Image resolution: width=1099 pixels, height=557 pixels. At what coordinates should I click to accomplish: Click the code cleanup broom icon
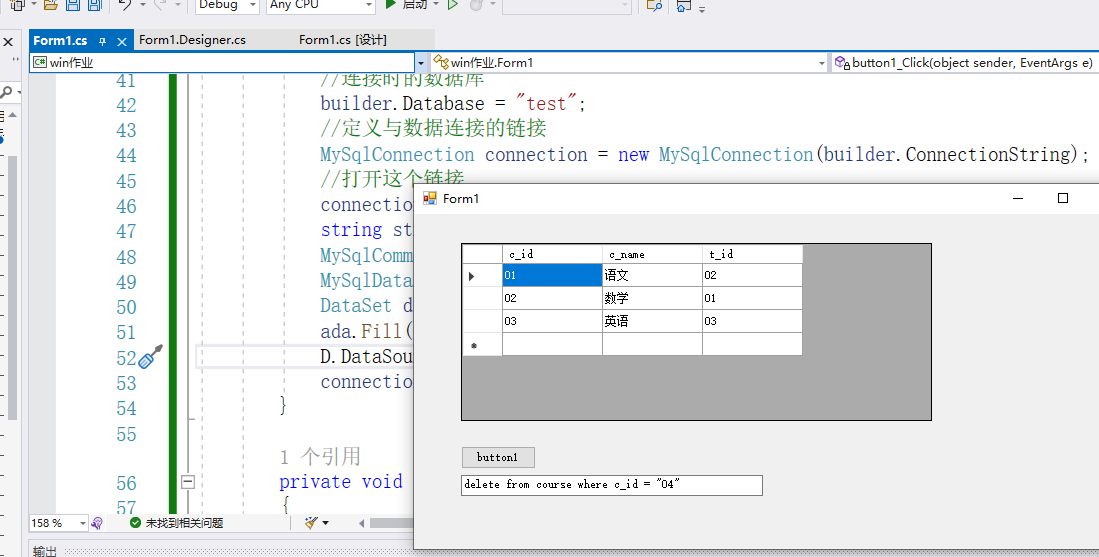pos(312,523)
